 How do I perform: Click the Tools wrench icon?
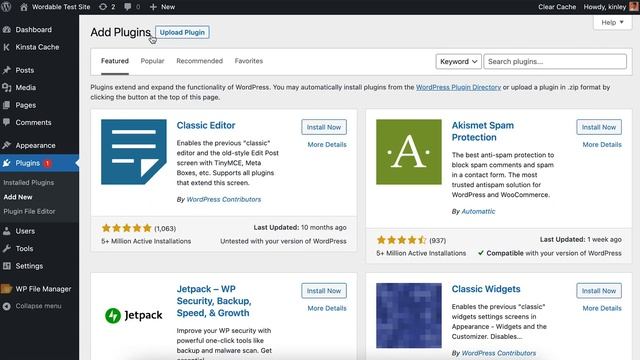point(7,248)
